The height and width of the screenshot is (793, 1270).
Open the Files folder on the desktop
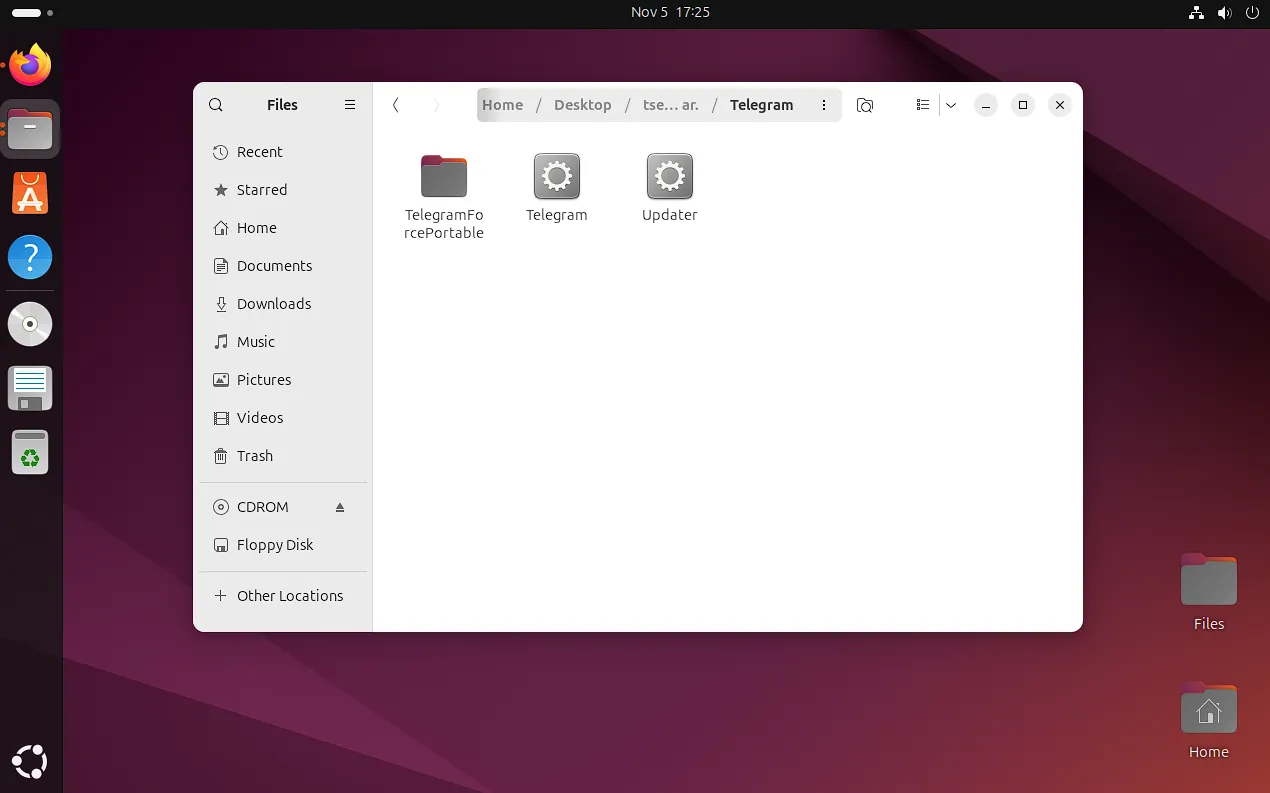tap(1209, 591)
